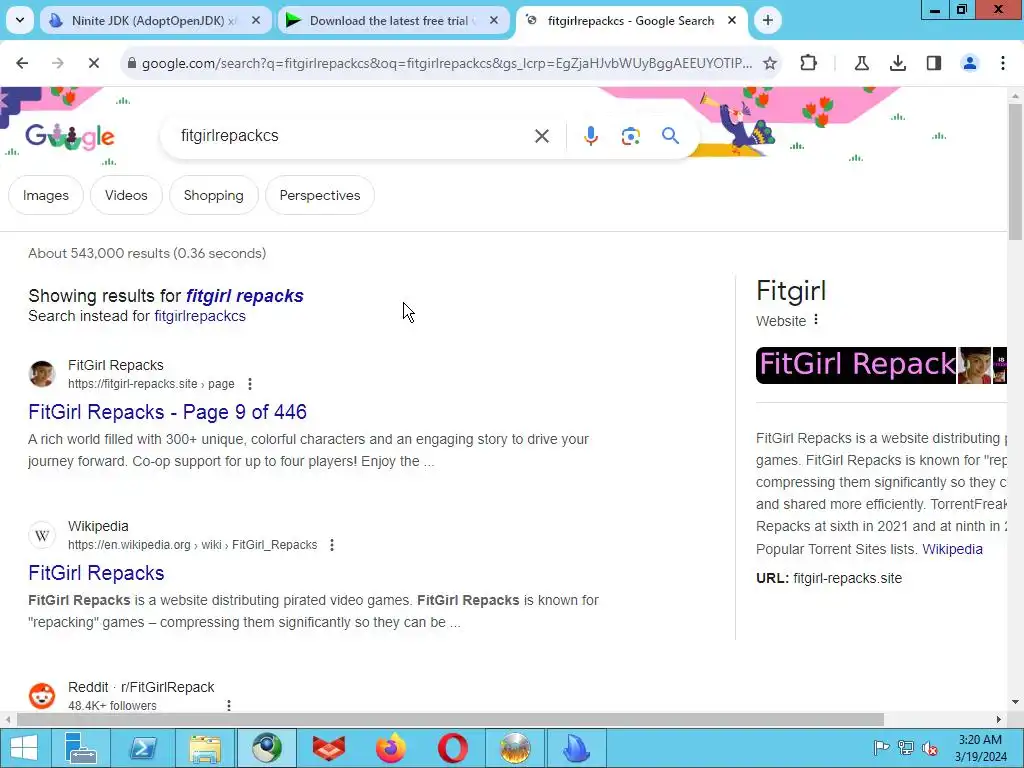Open FitGirl Repacks - Page 9 of 446
The width and height of the screenshot is (1024, 768).
(167, 412)
